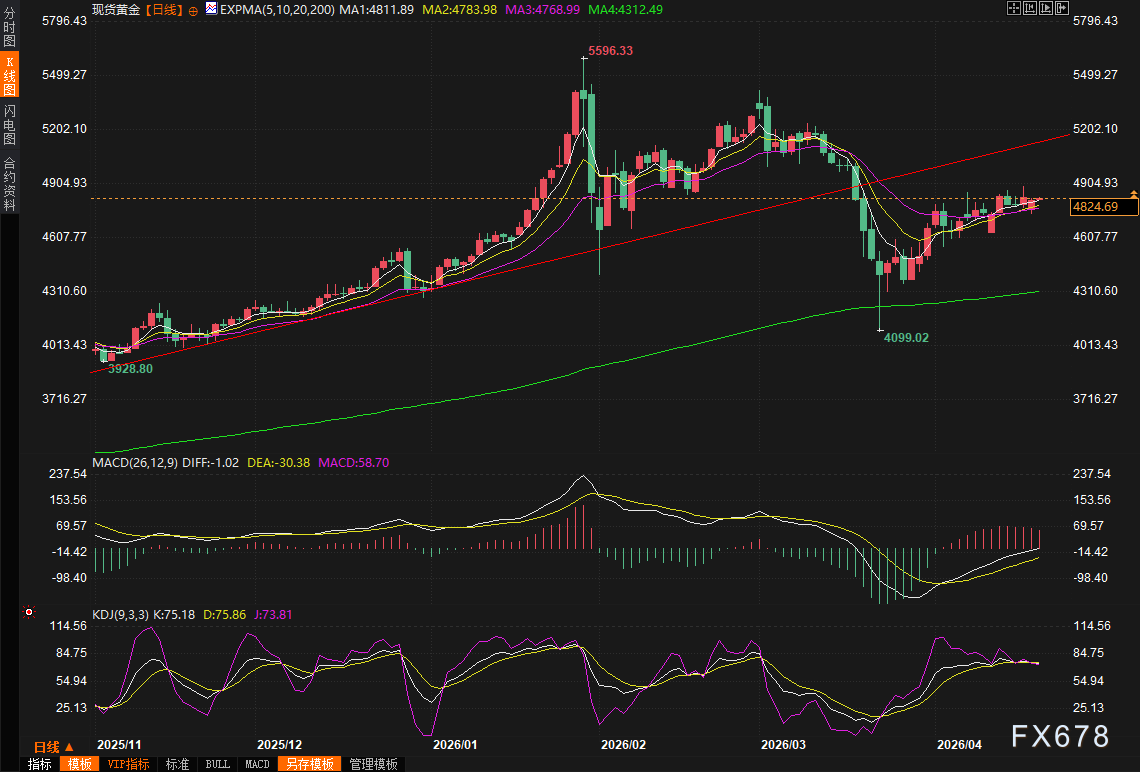Screen dimensions: 1140x772
Task: Click the orange price alert arrow on right axis
Action: (x=1134, y=192)
